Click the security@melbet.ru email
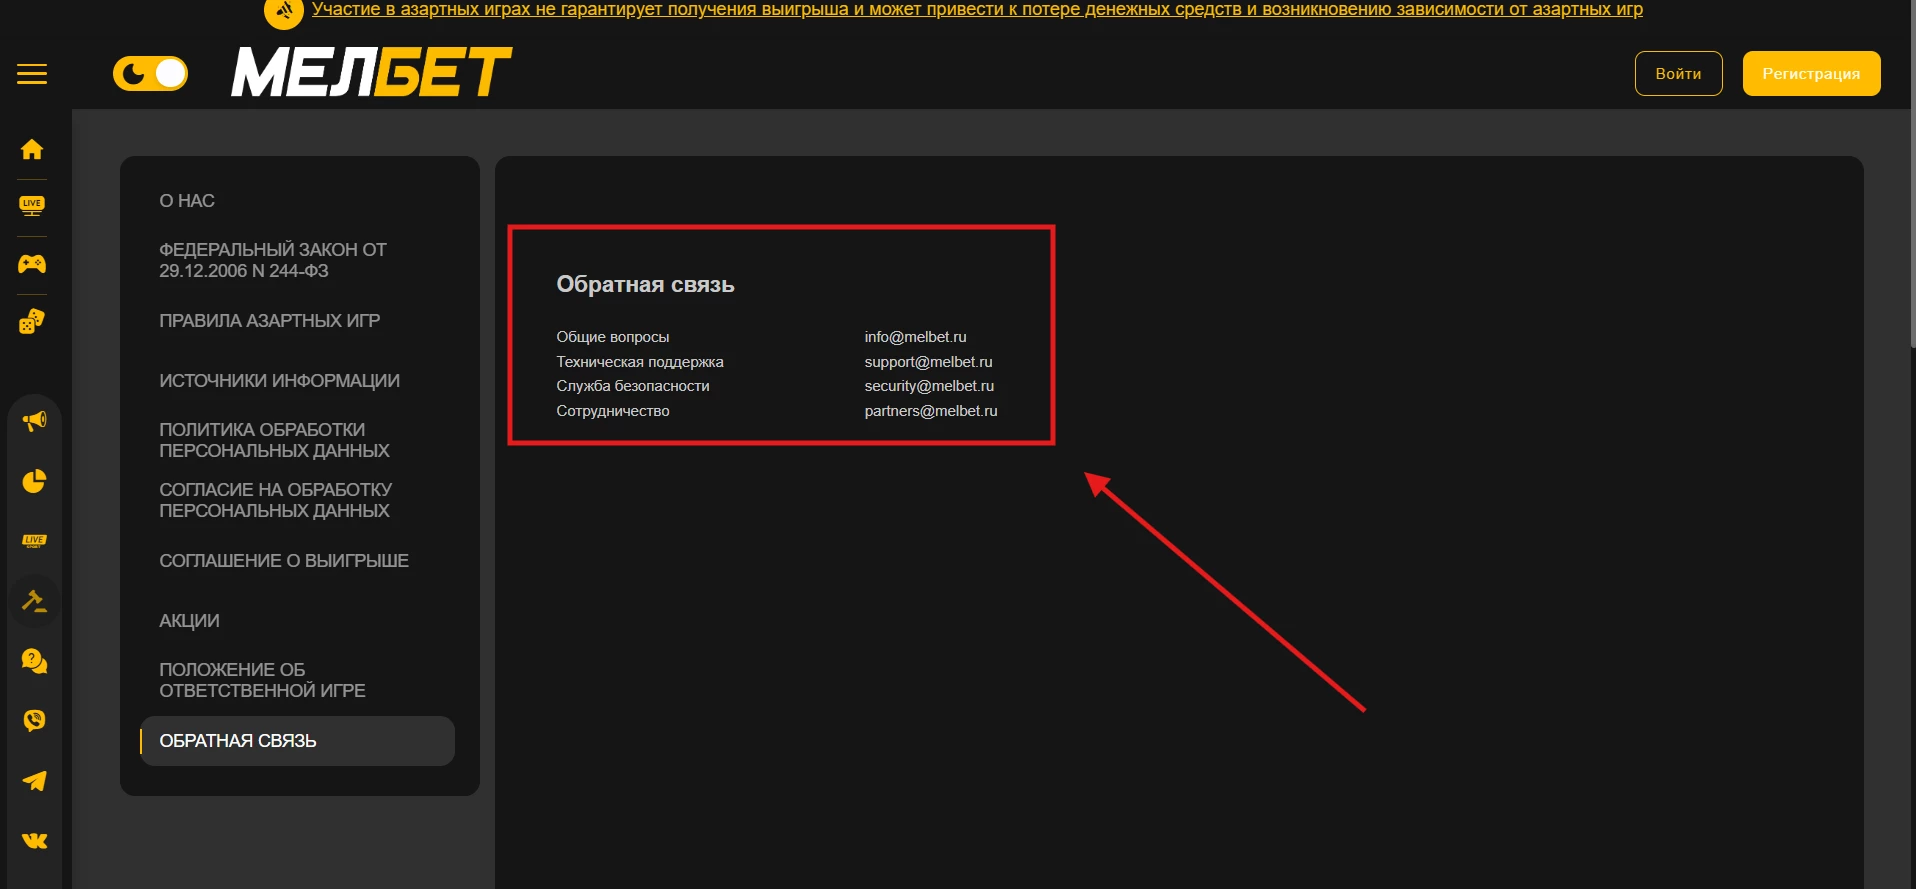The image size is (1916, 889). (930, 386)
